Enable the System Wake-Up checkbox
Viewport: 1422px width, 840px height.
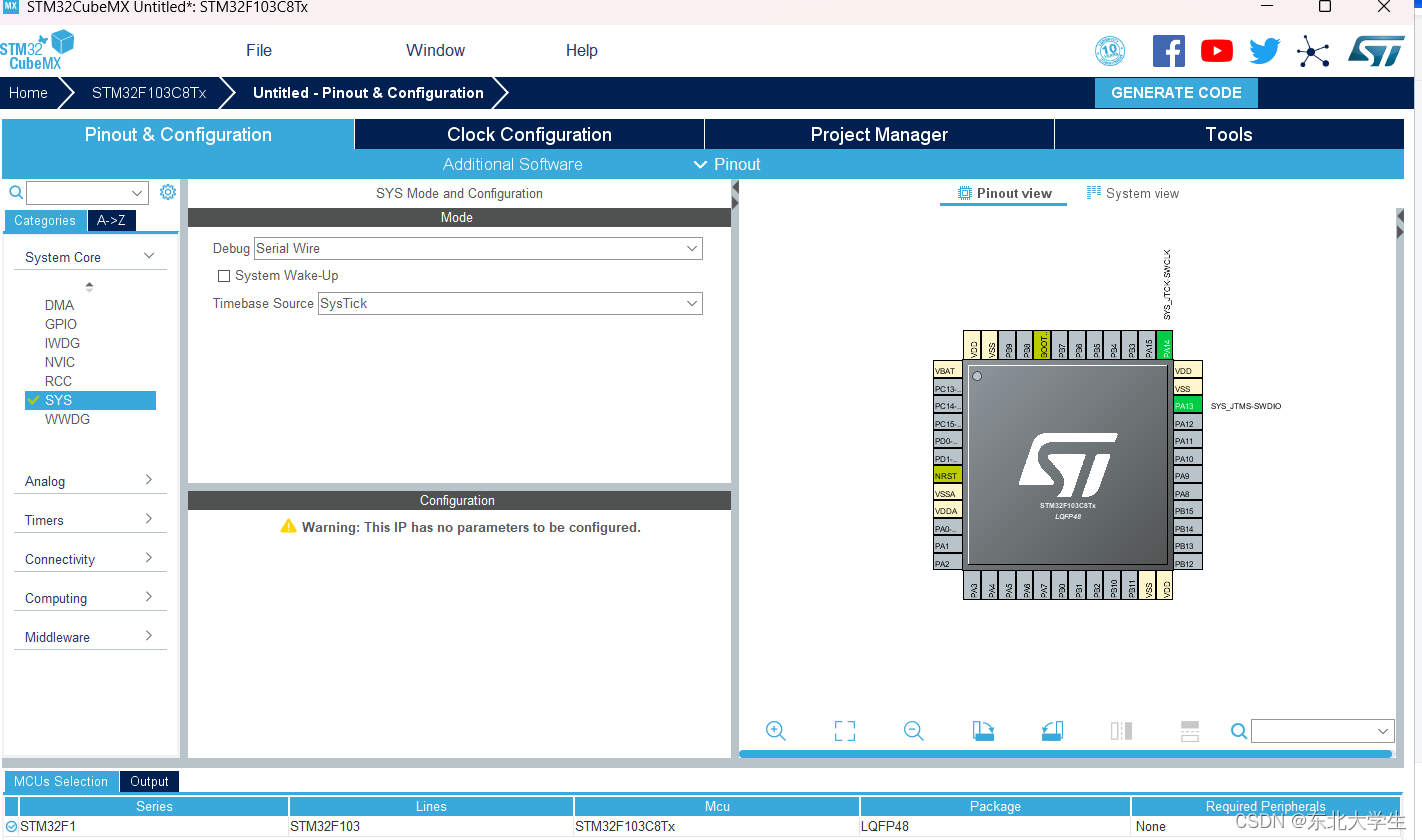click(x=224, y=276)
